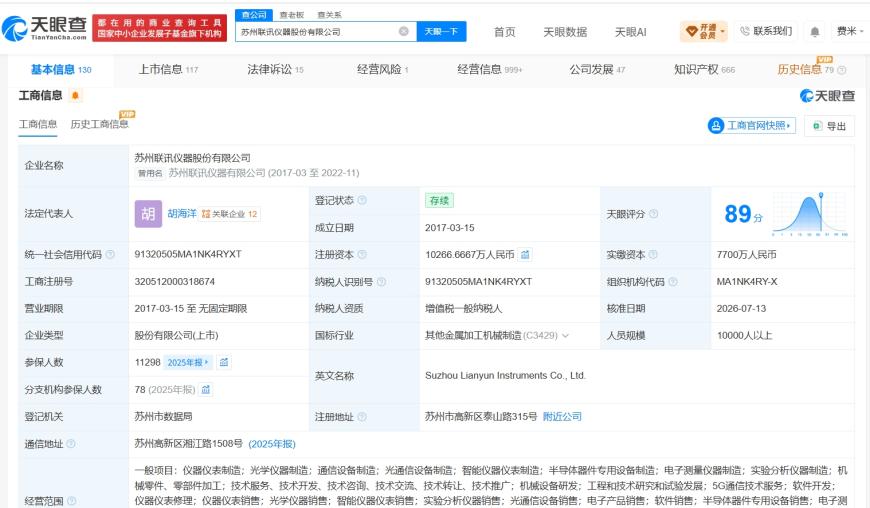Click the 存续 status badge

[x=439, y=200]
